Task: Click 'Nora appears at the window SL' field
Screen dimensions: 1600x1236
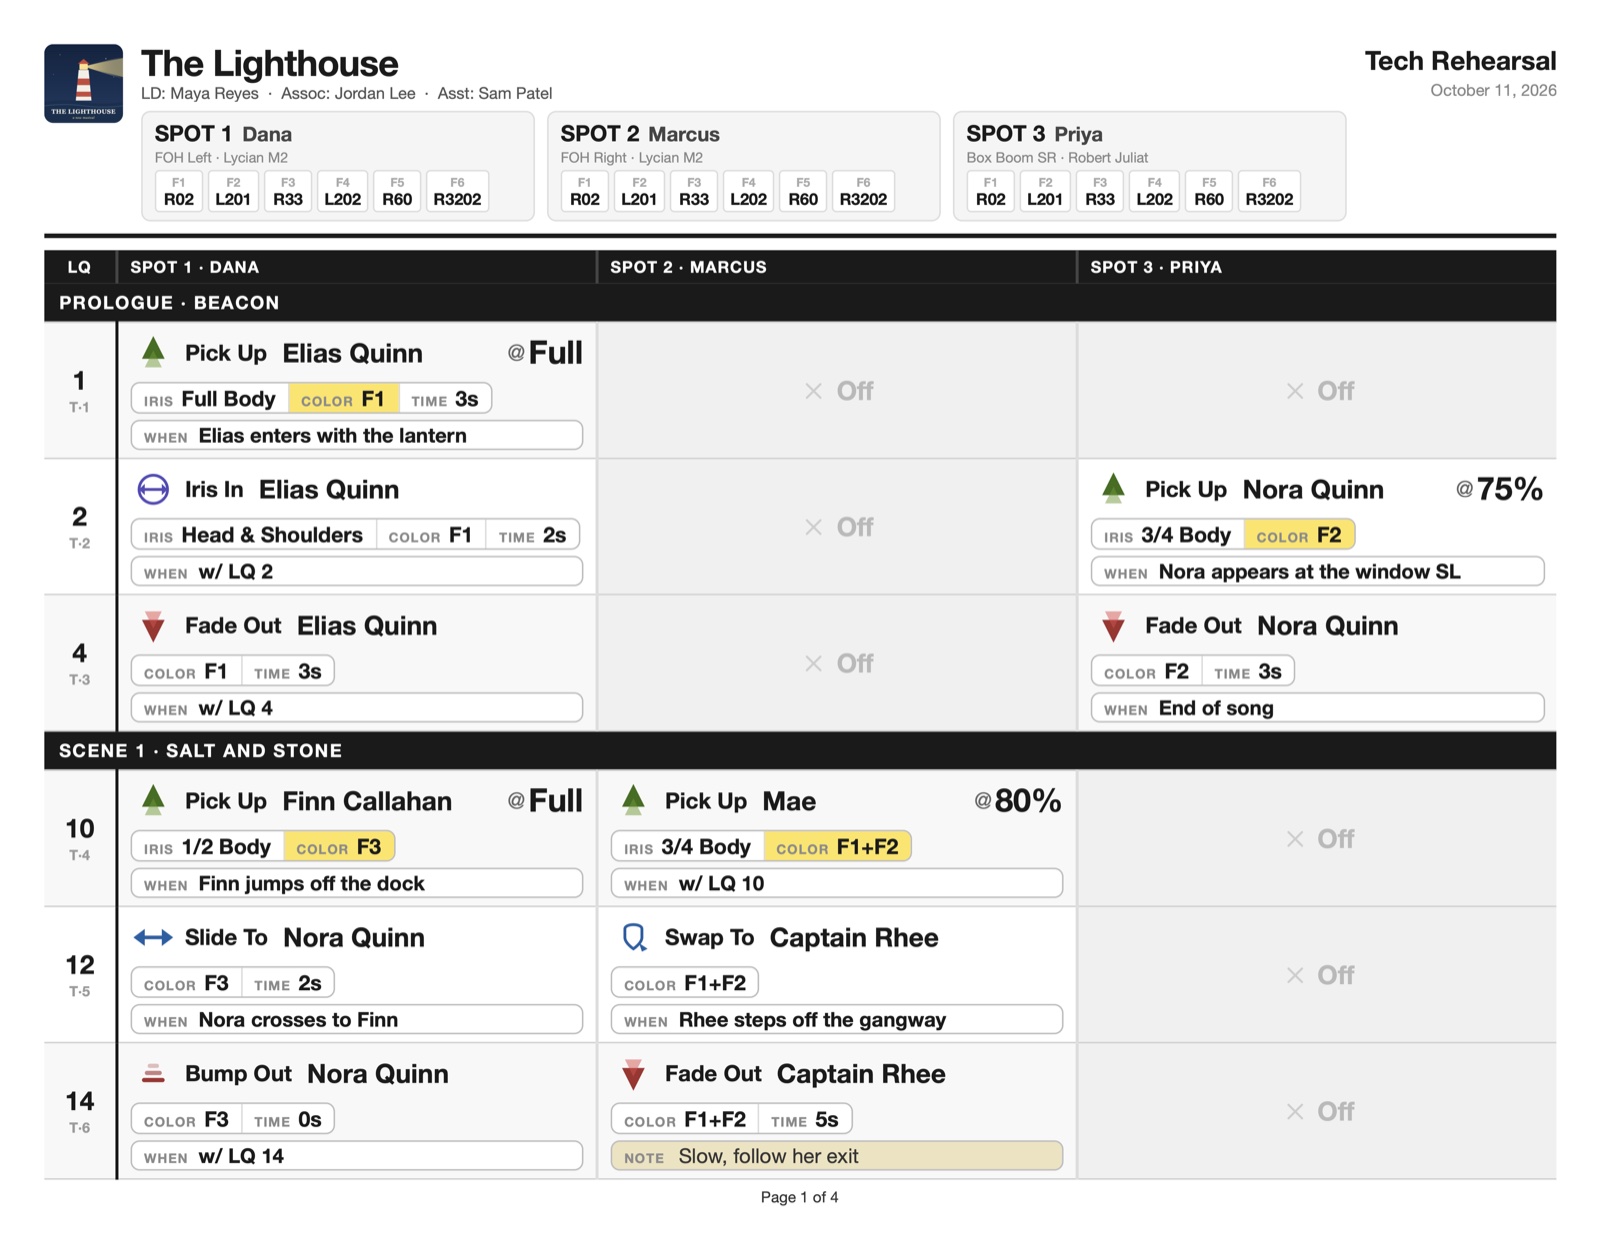Action: pyautogui.click(x=1317, y=572)
